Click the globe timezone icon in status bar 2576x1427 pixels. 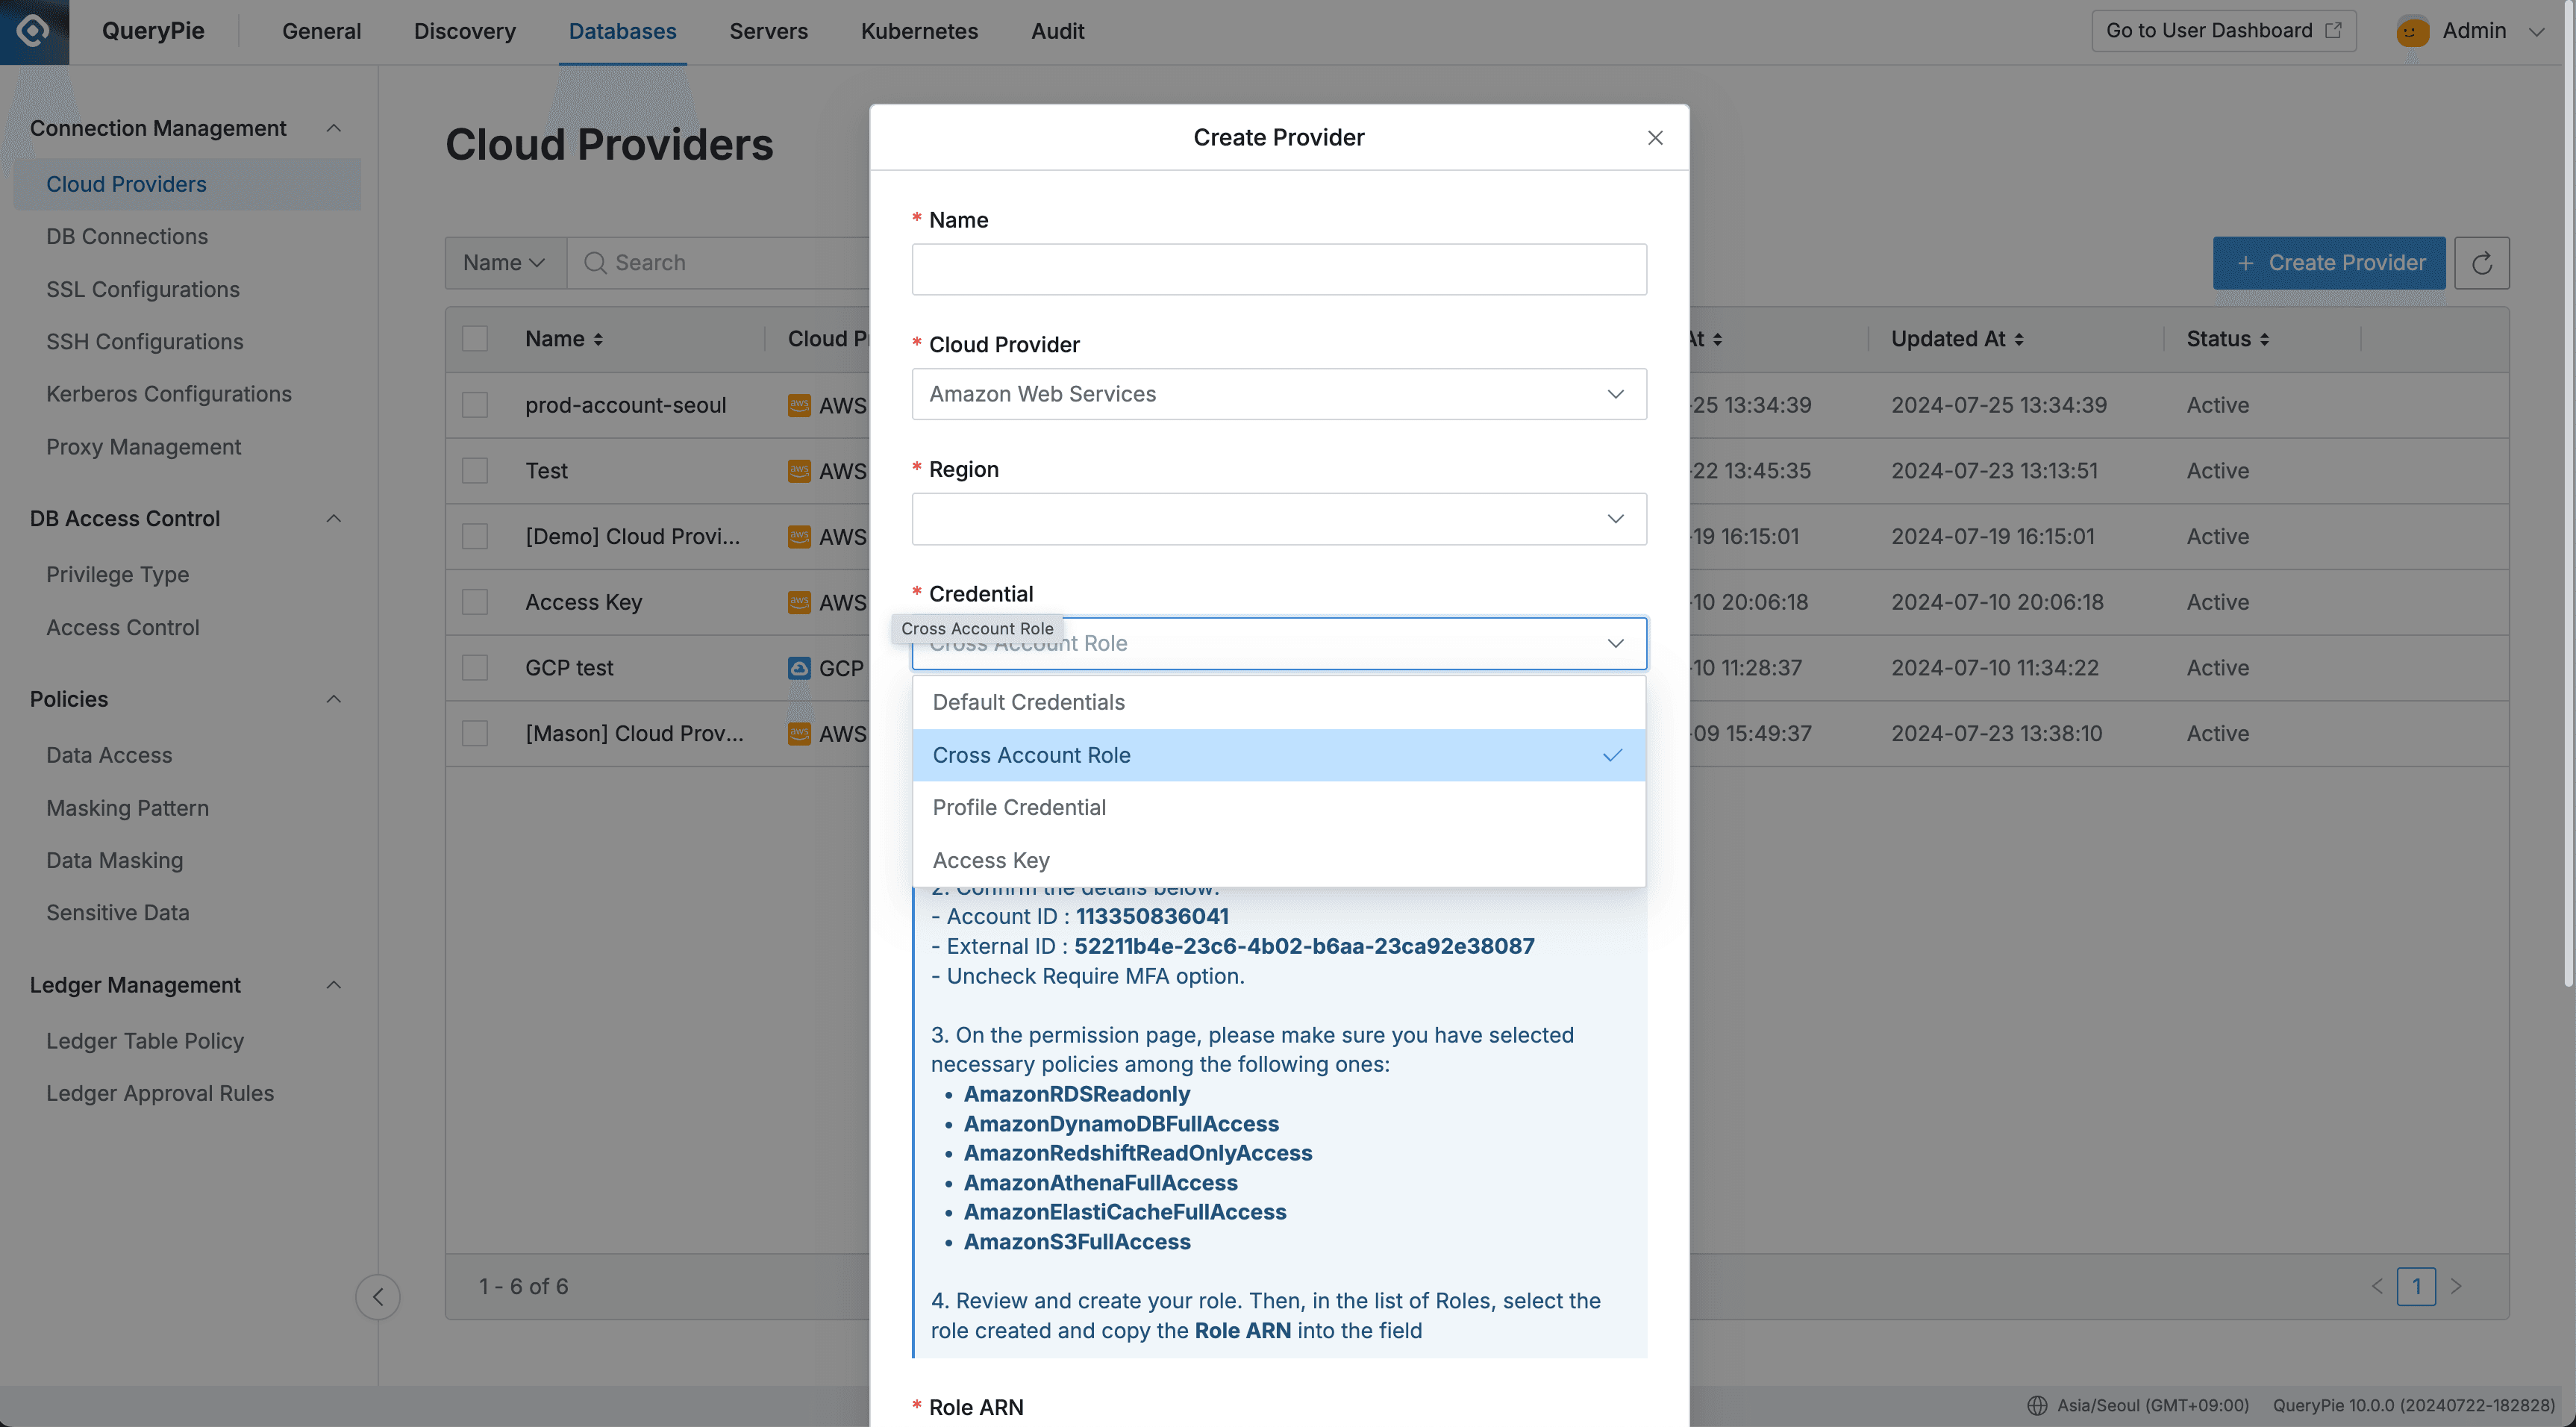[x=2037, y=1405]
